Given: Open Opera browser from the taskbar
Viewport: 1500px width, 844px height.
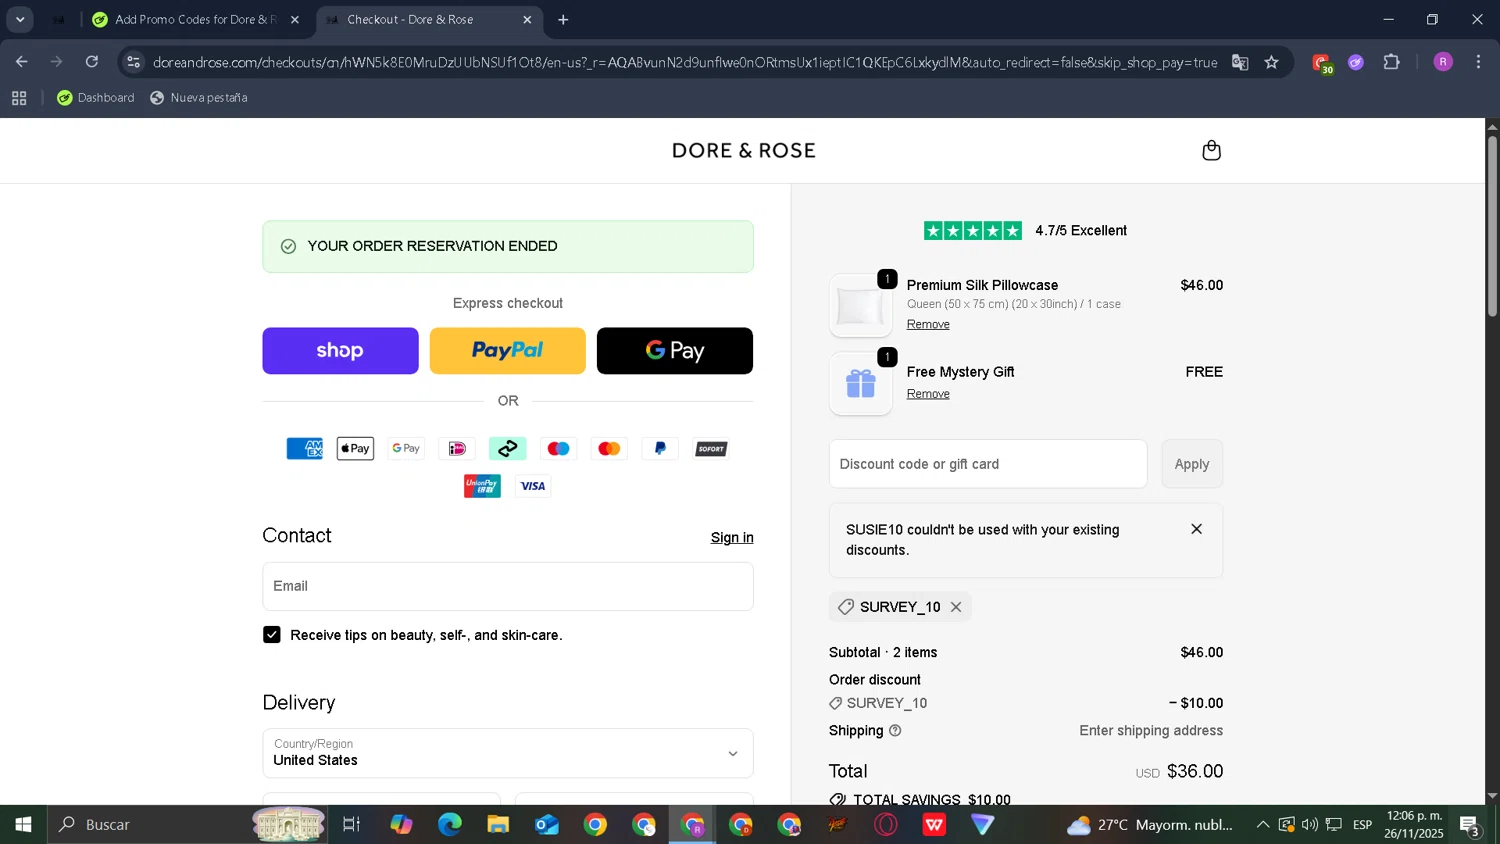Looking at the screenshot, I should tap(886, 825).
